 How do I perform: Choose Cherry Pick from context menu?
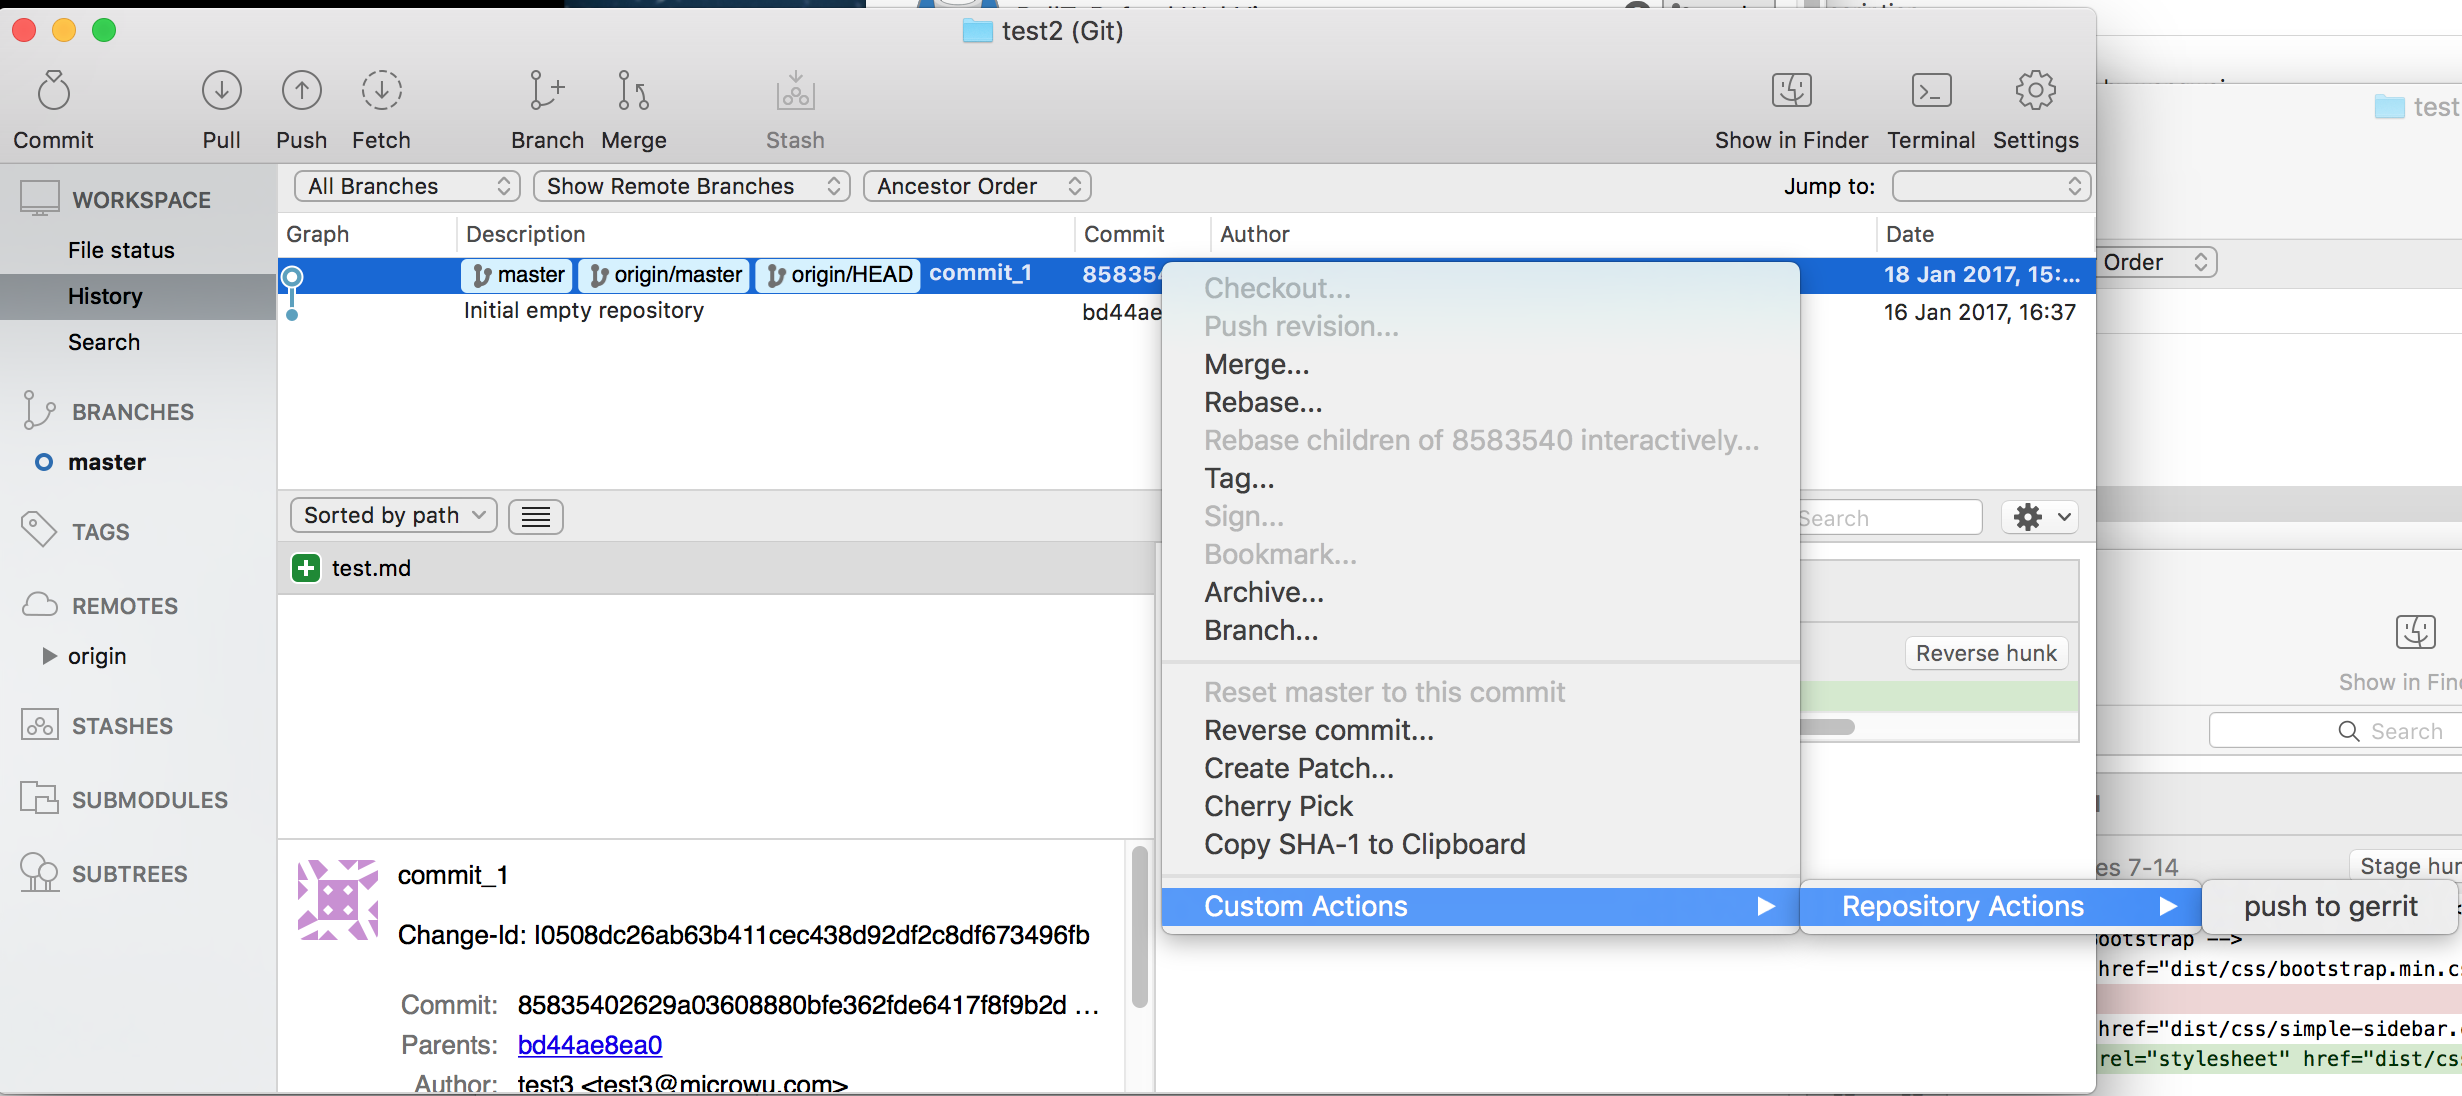pos(1278,806)
